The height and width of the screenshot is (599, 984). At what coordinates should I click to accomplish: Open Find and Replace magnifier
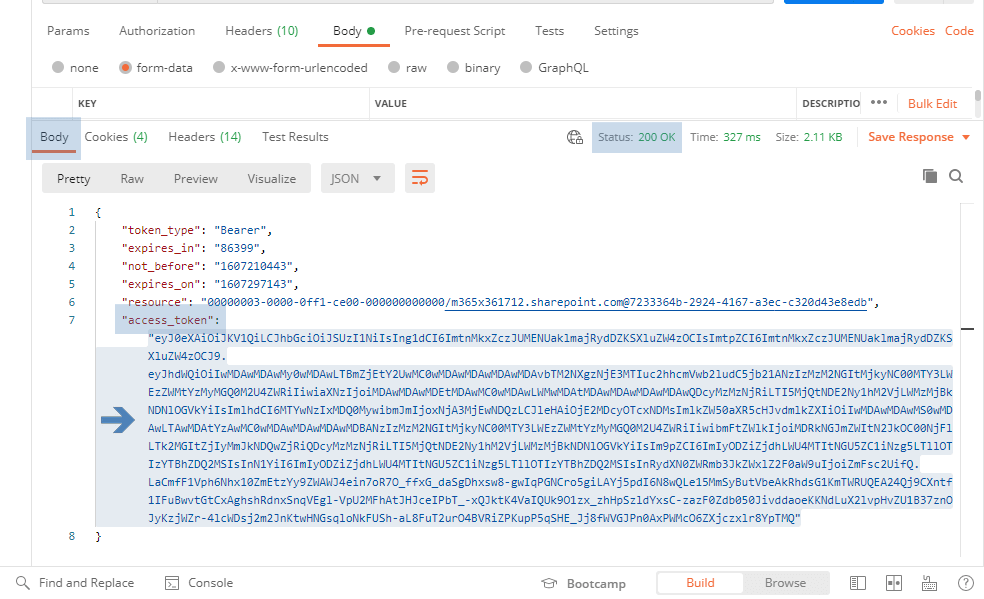[x=23, y=583]
